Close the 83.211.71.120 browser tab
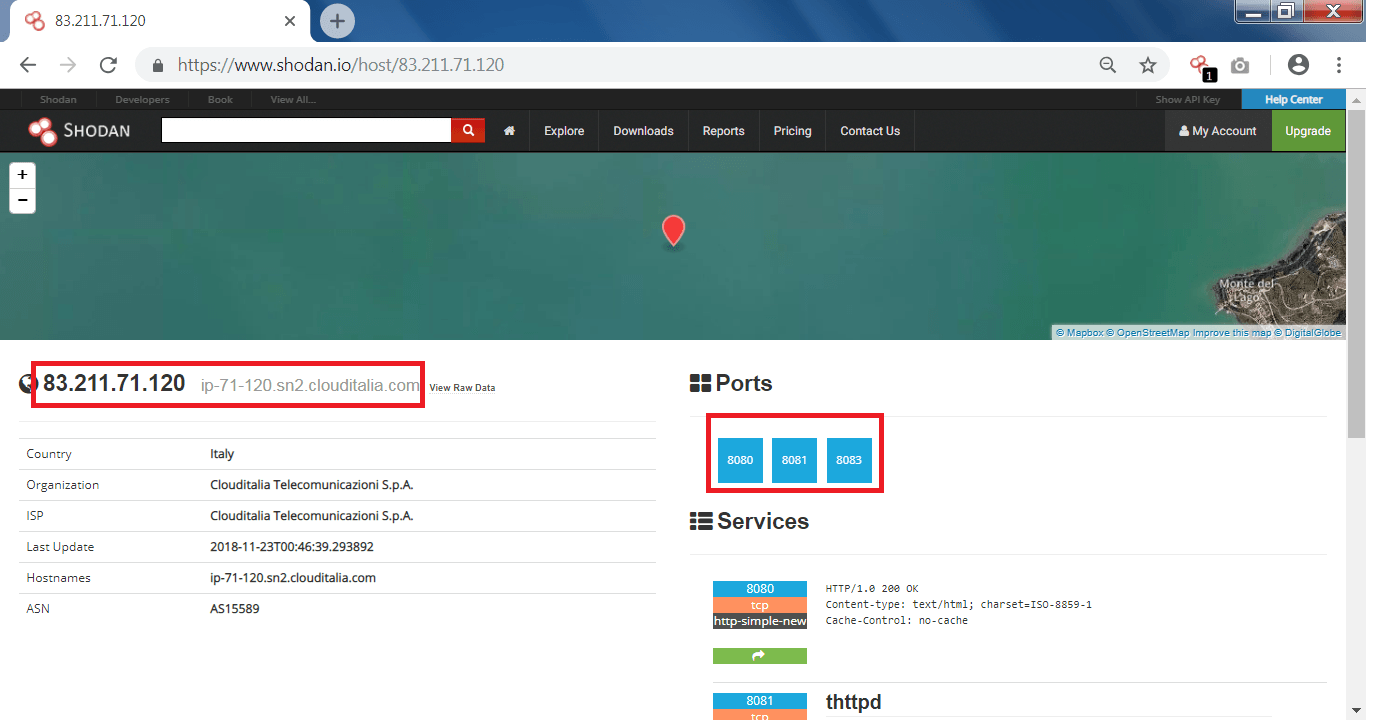 click(x=290, y=20)
